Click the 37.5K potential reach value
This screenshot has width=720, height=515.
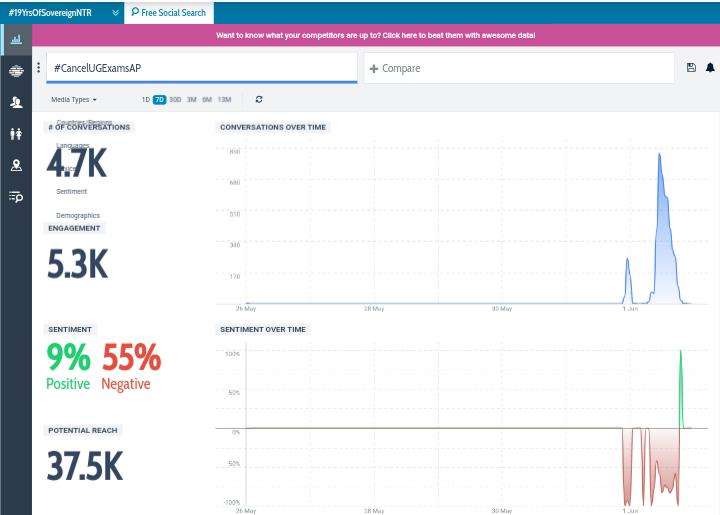[x=85, y=465]
